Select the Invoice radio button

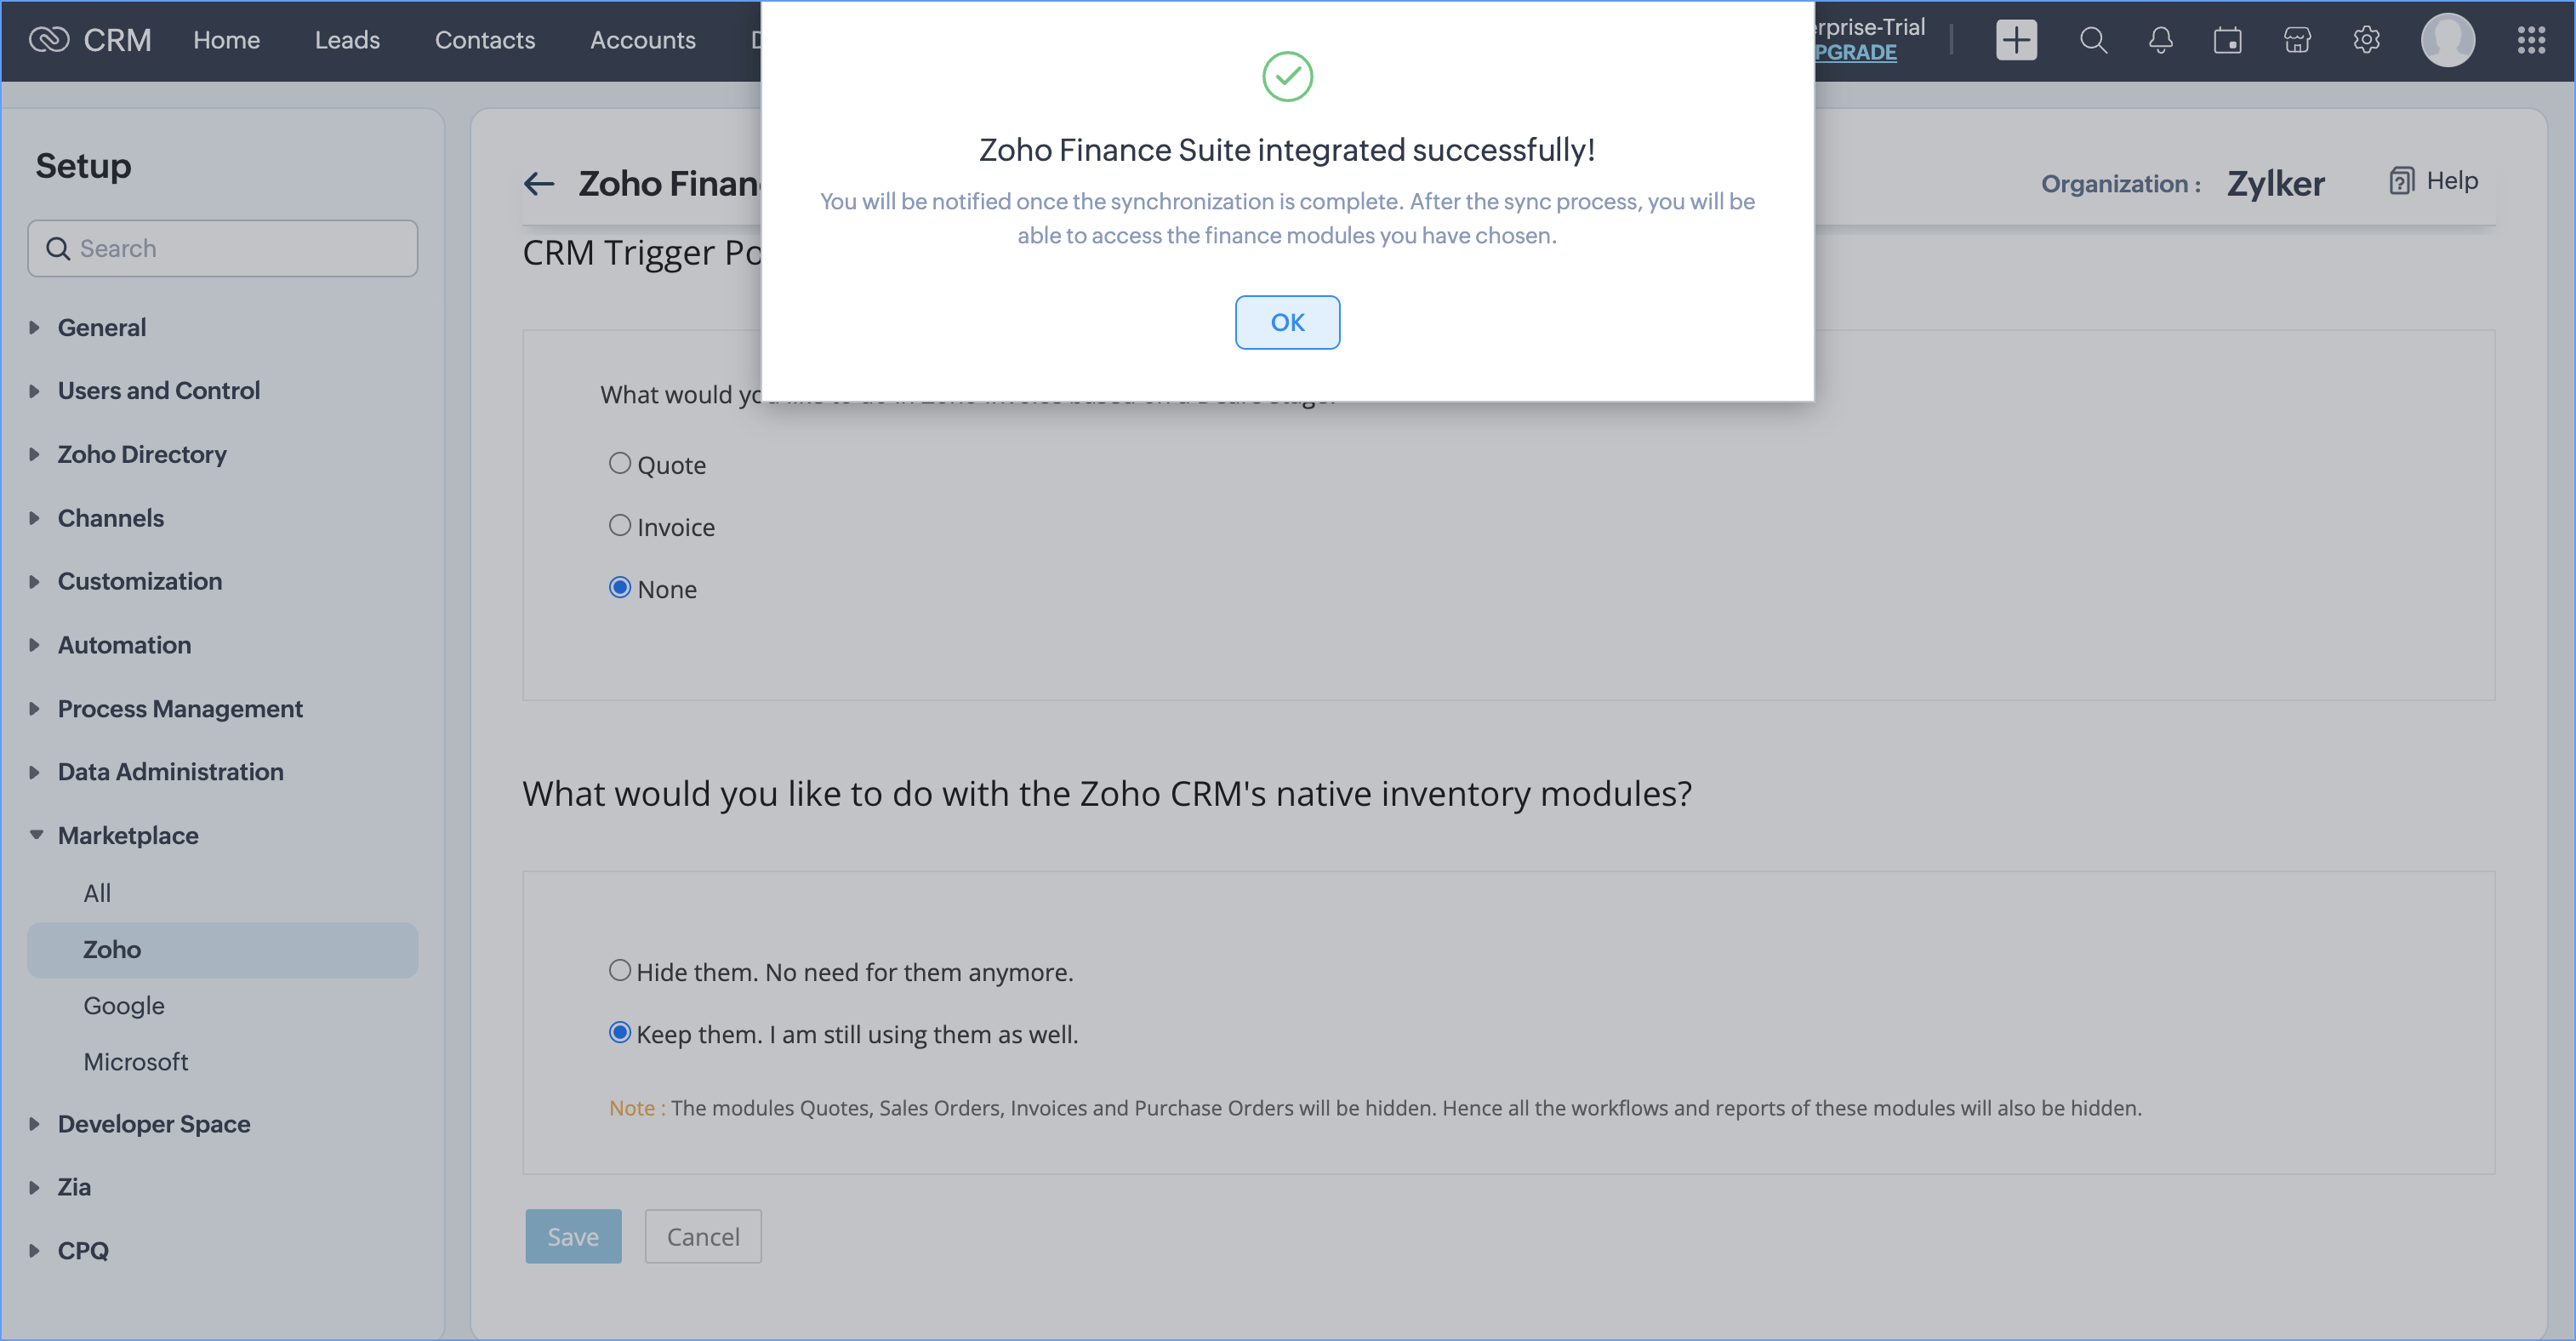(x=620, y=525)
